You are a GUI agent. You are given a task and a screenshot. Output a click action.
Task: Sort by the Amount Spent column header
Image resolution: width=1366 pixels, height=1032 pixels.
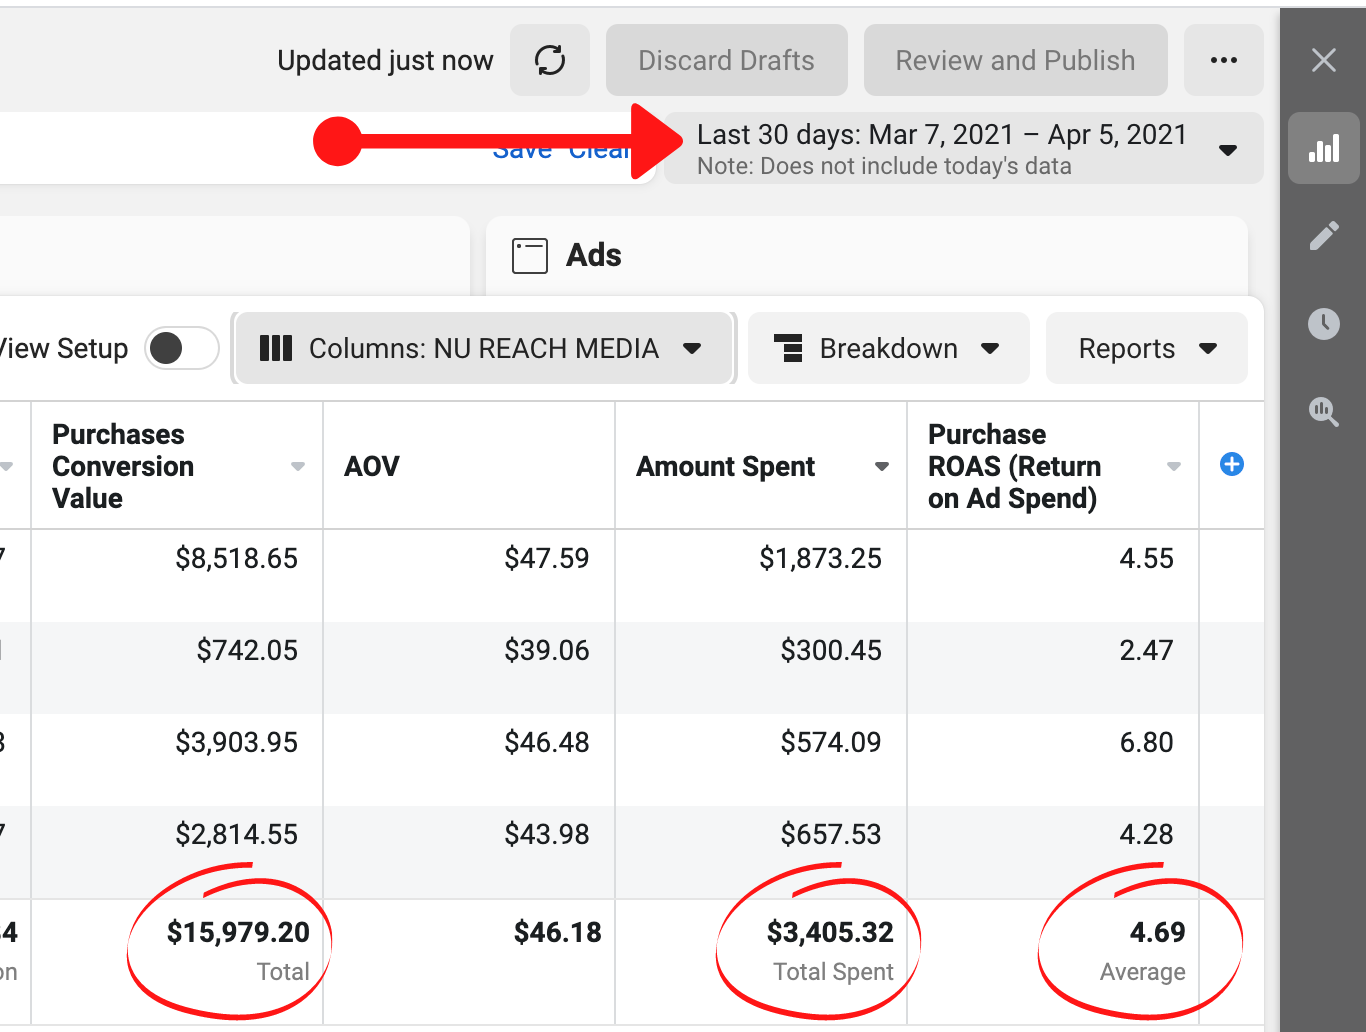click(x=726, y=466)
